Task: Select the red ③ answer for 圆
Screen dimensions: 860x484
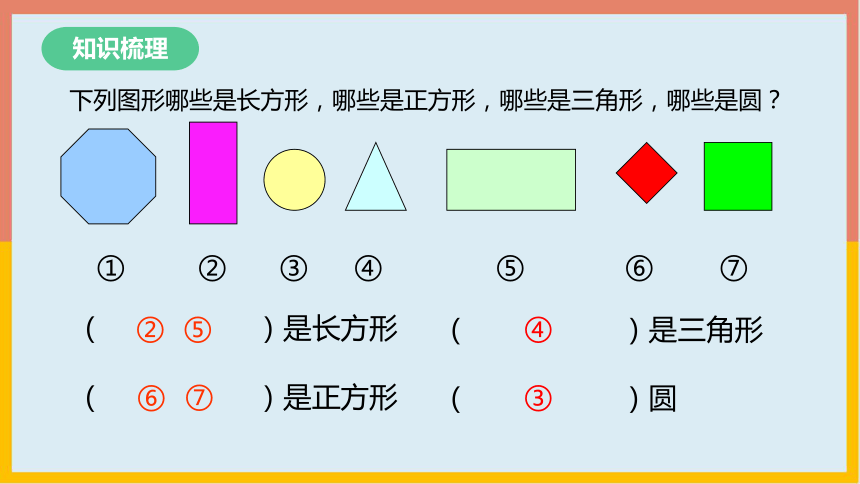Action: point(538,398)
